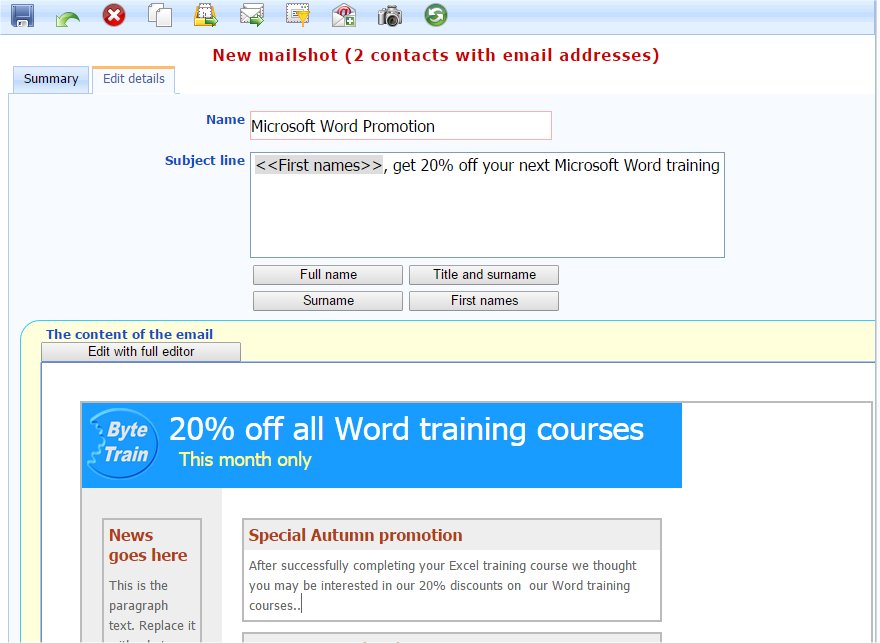The height and width of the screenshot is (643, 880).
Task: Click the 20% off all Word training courses heading
Action: point(406,429)
